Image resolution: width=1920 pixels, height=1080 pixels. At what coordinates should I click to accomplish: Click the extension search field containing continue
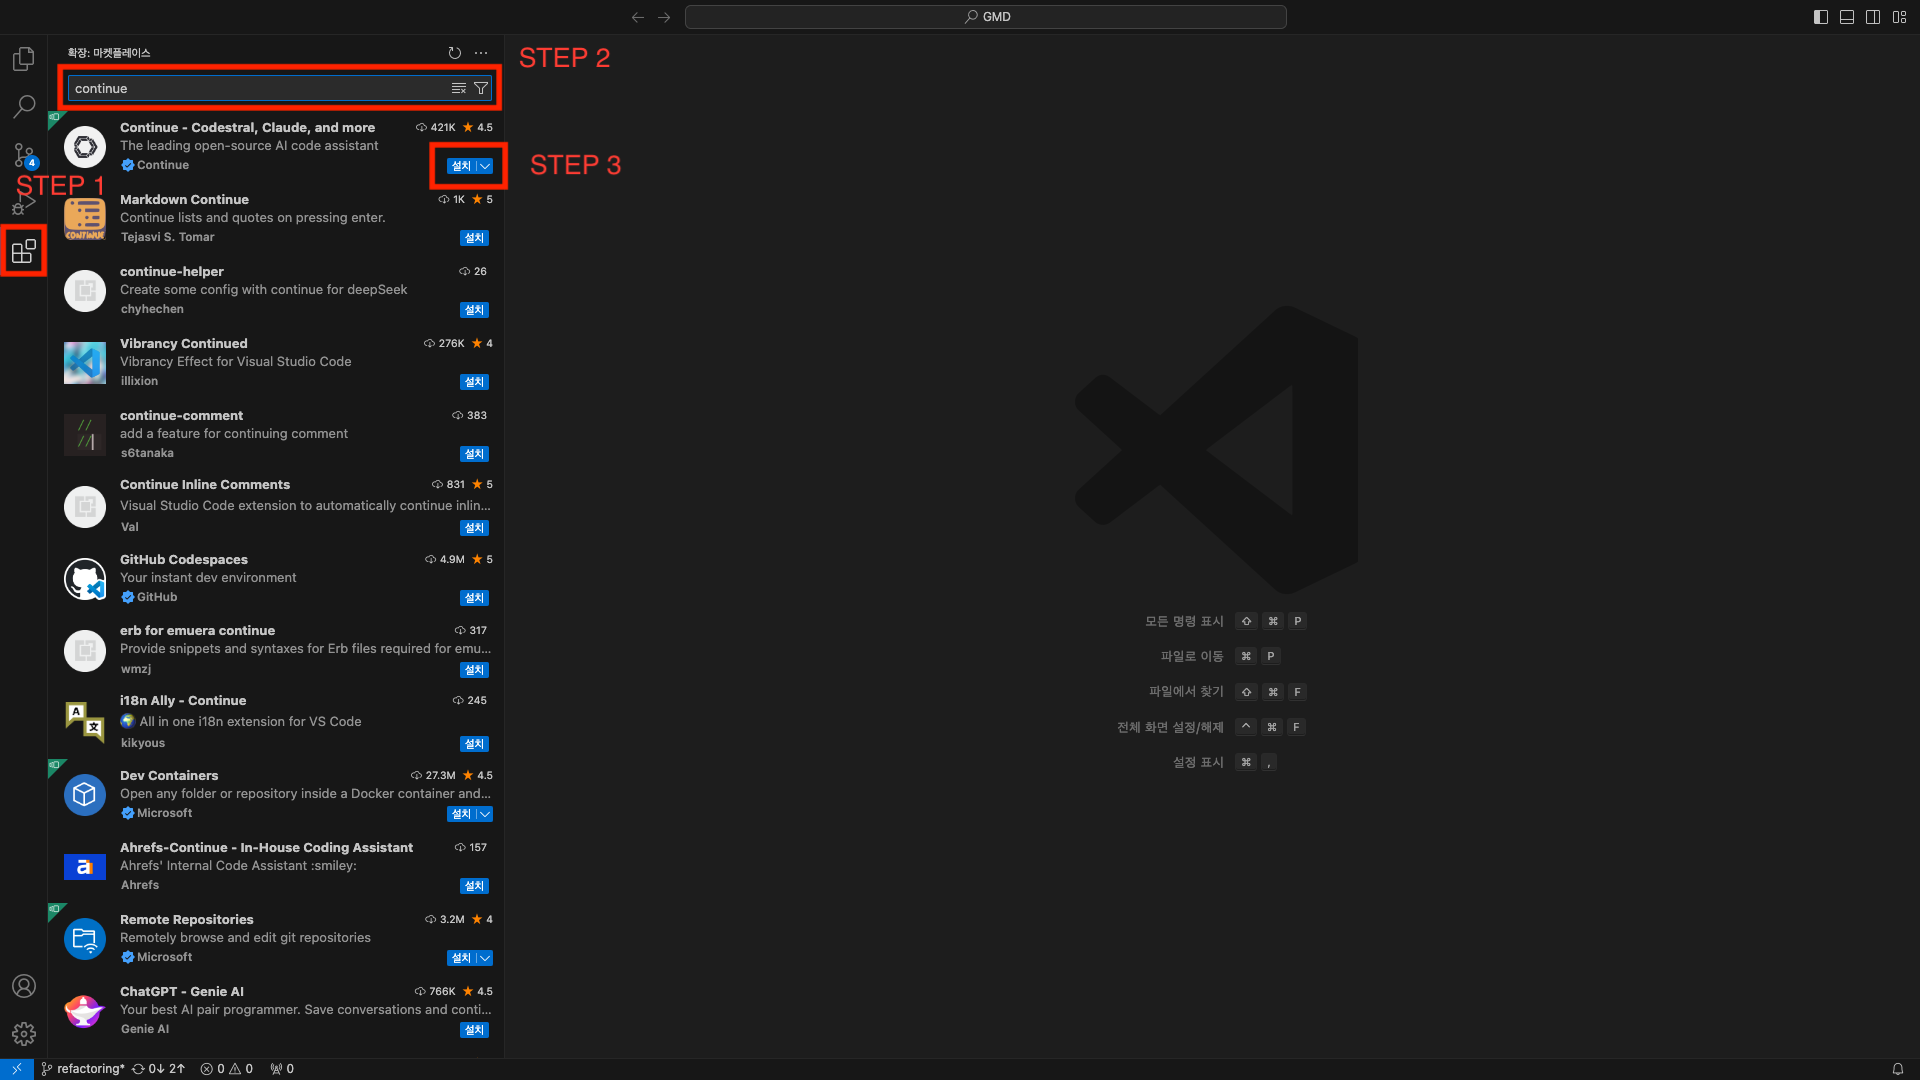point(255,89)
